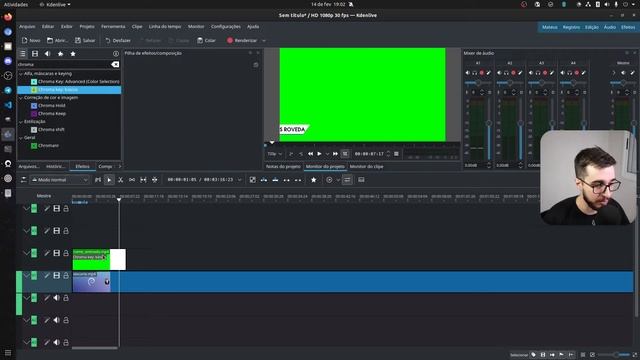Select the 'Chromano' effect
The image size is (640, 360).
coord(45,146)
